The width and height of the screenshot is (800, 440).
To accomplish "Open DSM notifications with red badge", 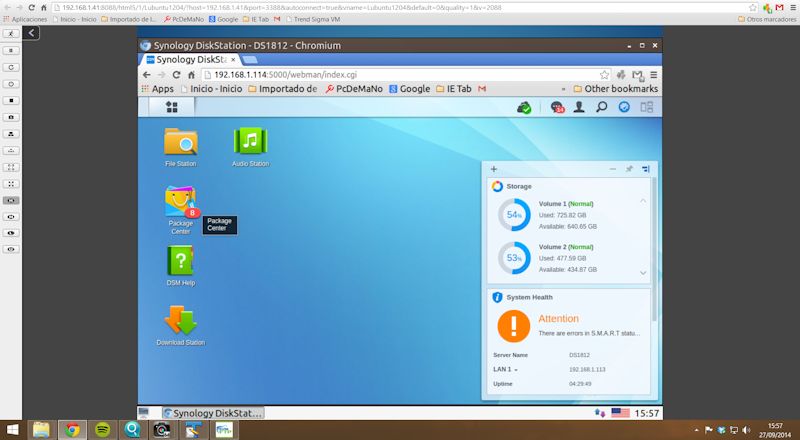I will pyautogui.click(x=557, y=107).
